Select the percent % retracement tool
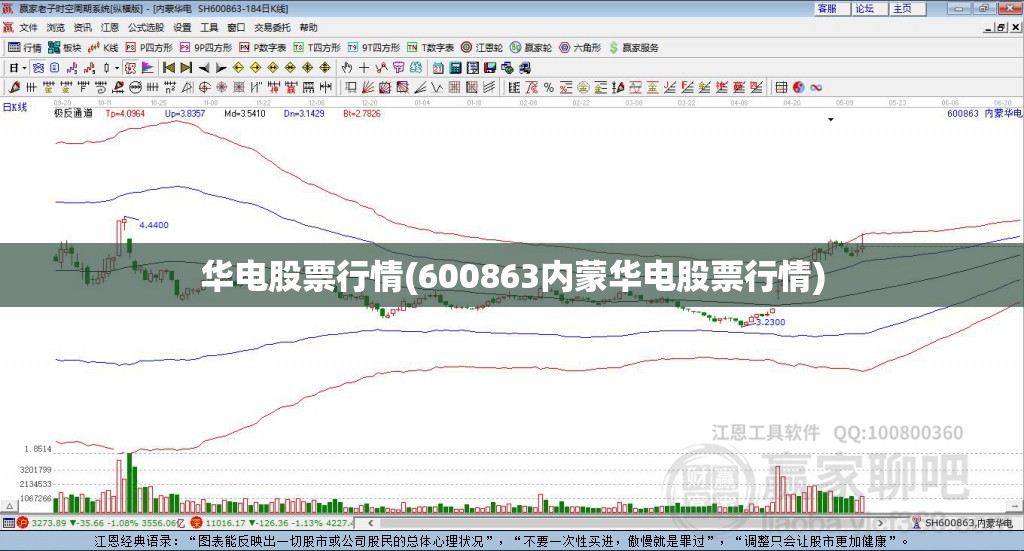 coord(549,87)
